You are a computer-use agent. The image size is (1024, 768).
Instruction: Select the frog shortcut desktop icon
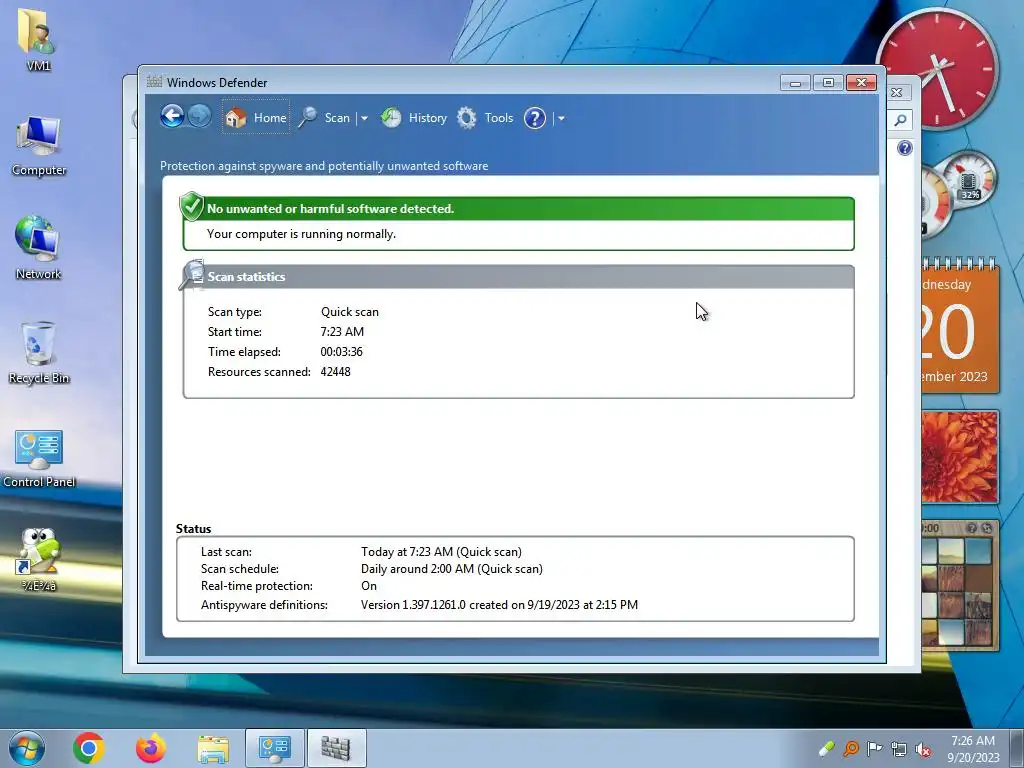[x=39, y=560]
